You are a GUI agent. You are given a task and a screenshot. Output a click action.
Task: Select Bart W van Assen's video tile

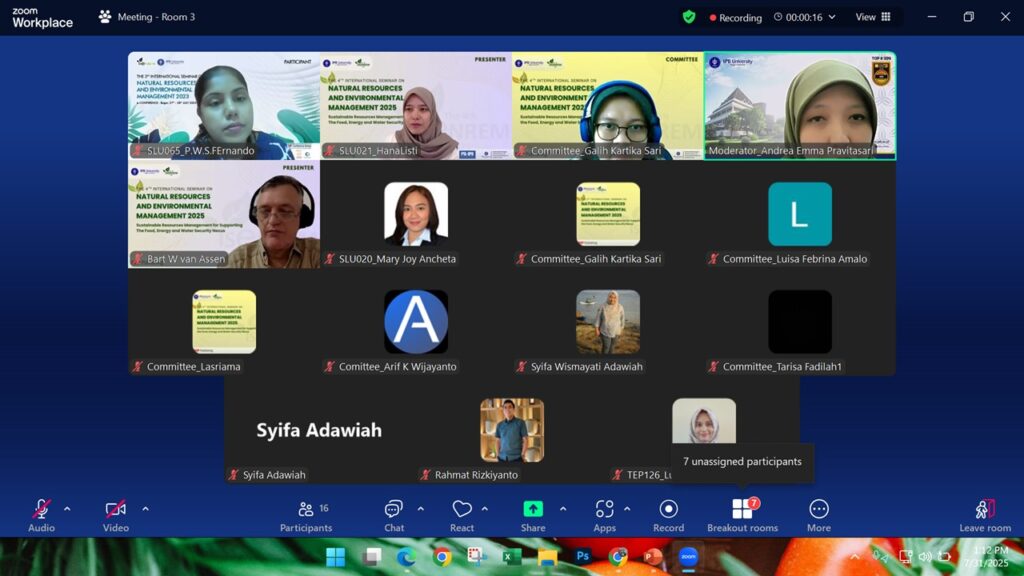pos(224,215)
